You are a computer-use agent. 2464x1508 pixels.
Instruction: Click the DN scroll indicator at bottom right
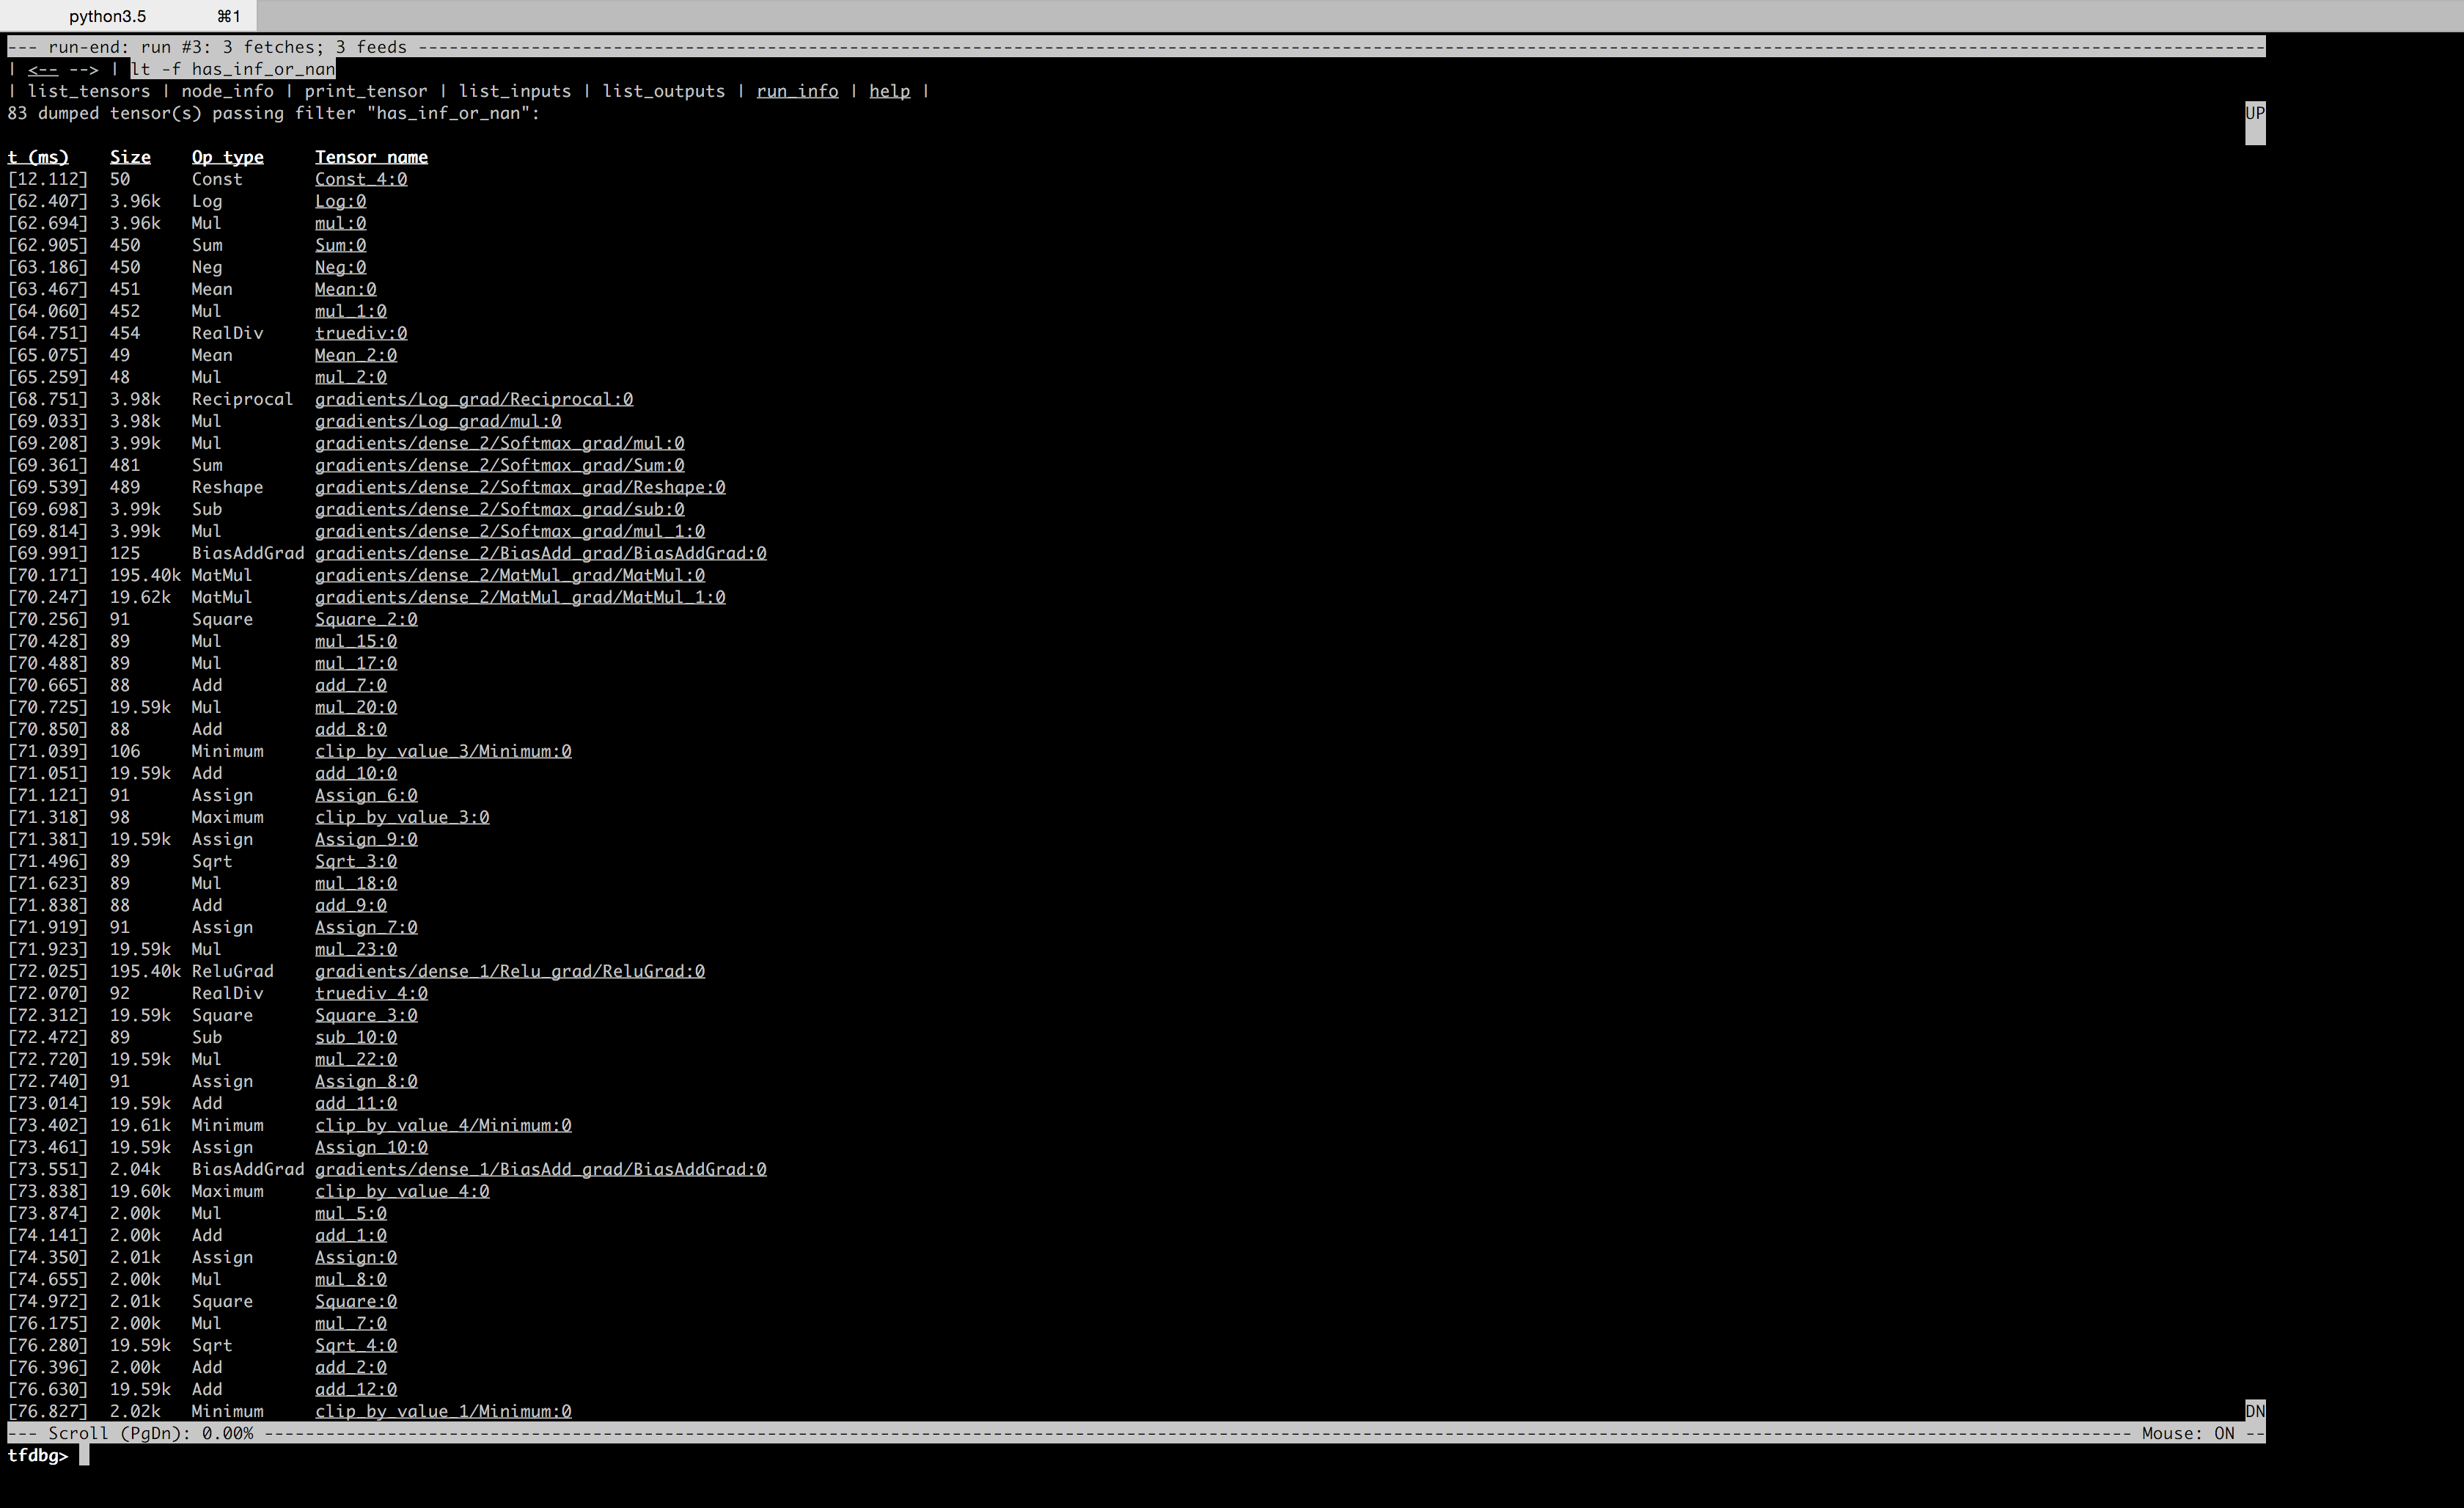pos(2254,1411)
